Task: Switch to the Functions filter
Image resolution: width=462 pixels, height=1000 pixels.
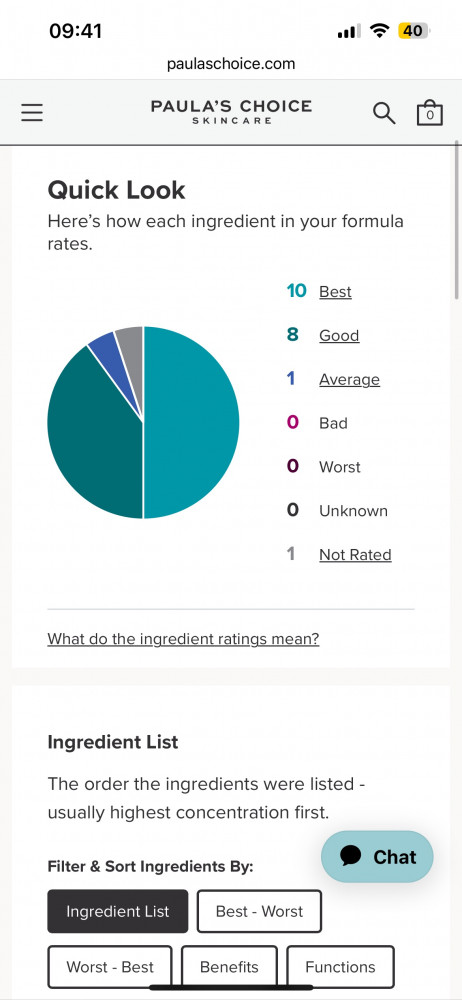Action: (x=340, y=967)
